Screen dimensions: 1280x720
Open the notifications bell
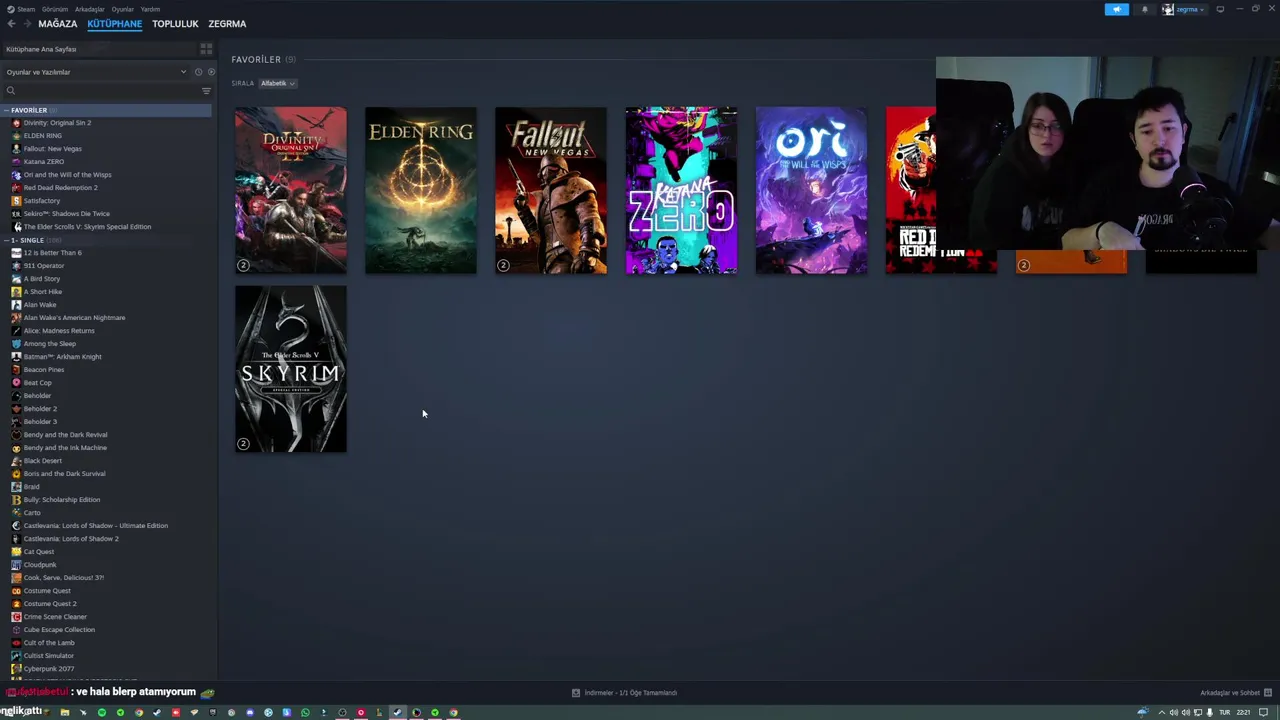pos(1145,9)
